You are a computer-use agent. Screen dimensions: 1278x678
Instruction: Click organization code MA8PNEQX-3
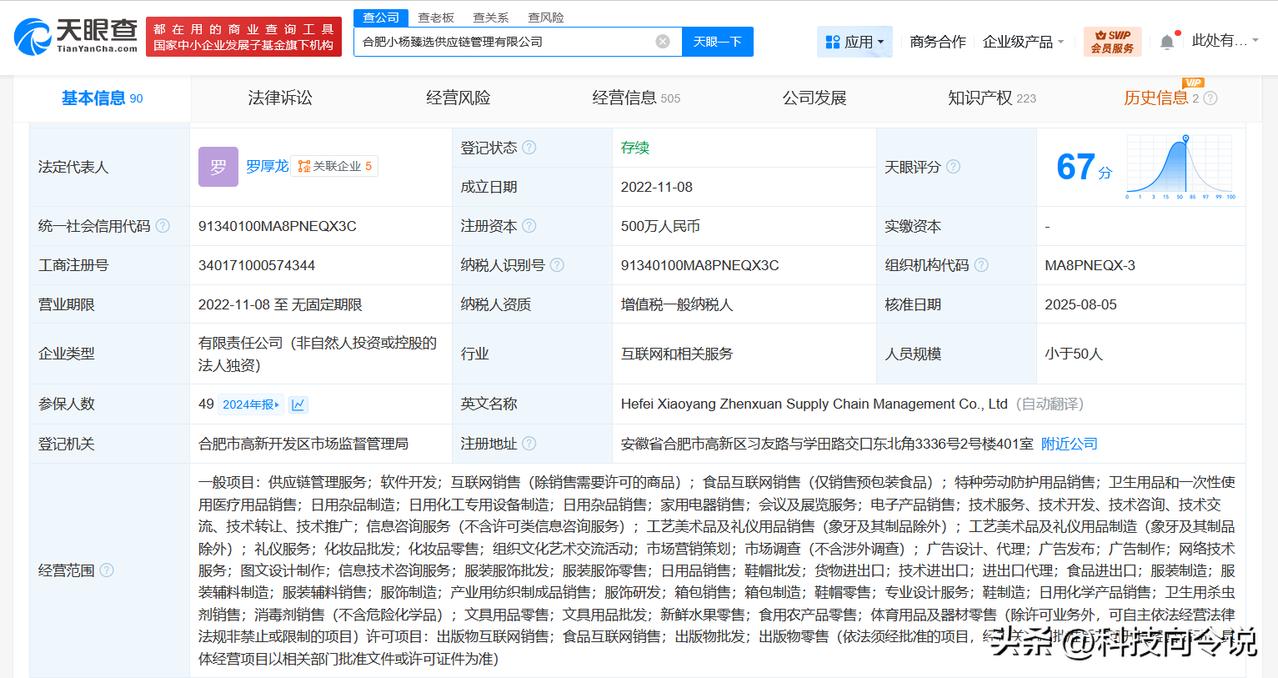point(1090,265)
